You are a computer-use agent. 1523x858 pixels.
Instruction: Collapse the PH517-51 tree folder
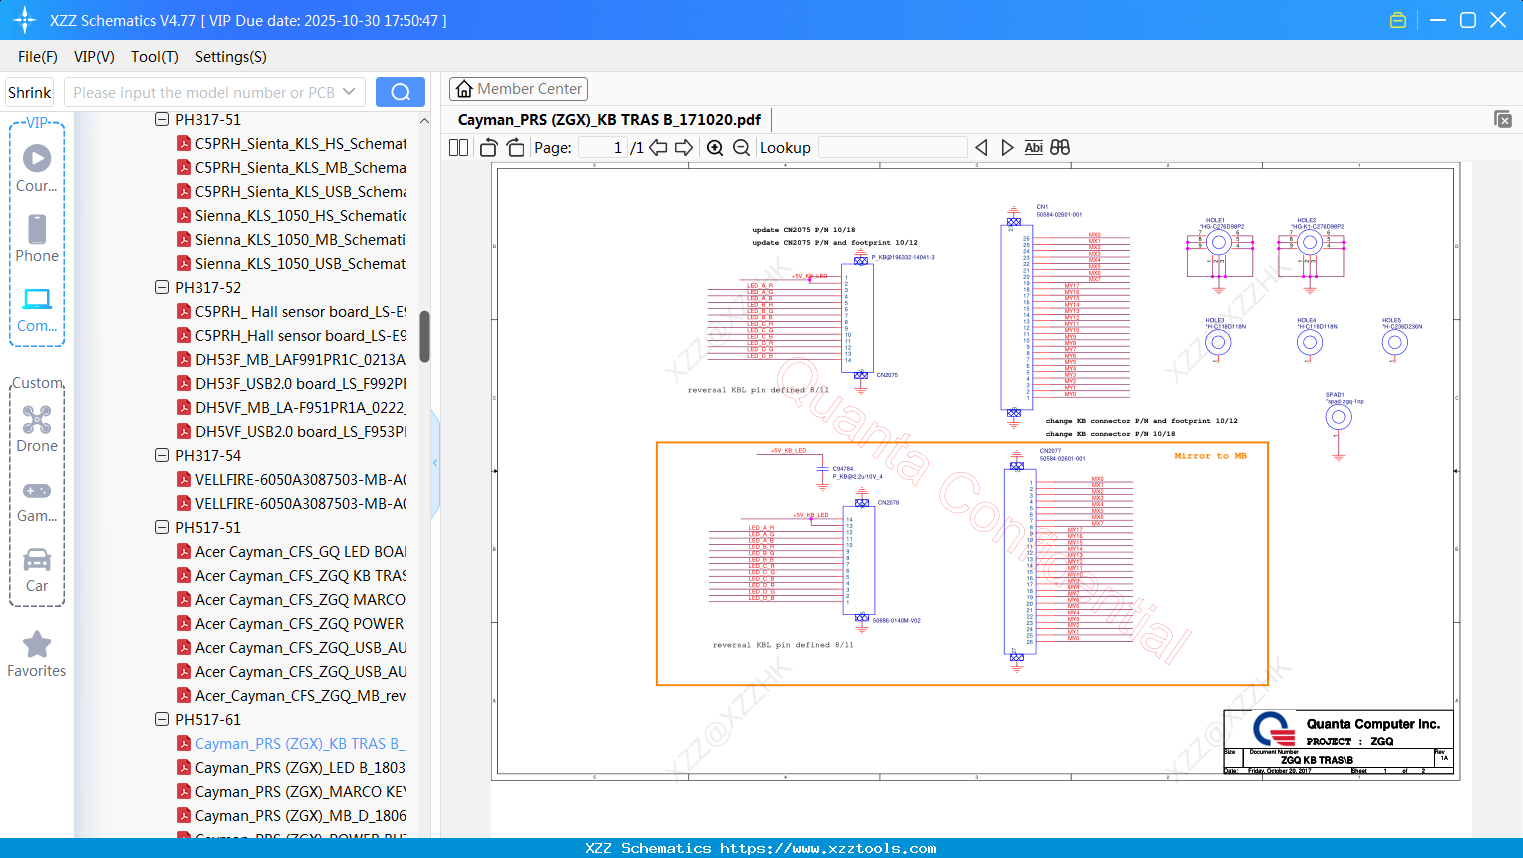[x=162, y=528]
